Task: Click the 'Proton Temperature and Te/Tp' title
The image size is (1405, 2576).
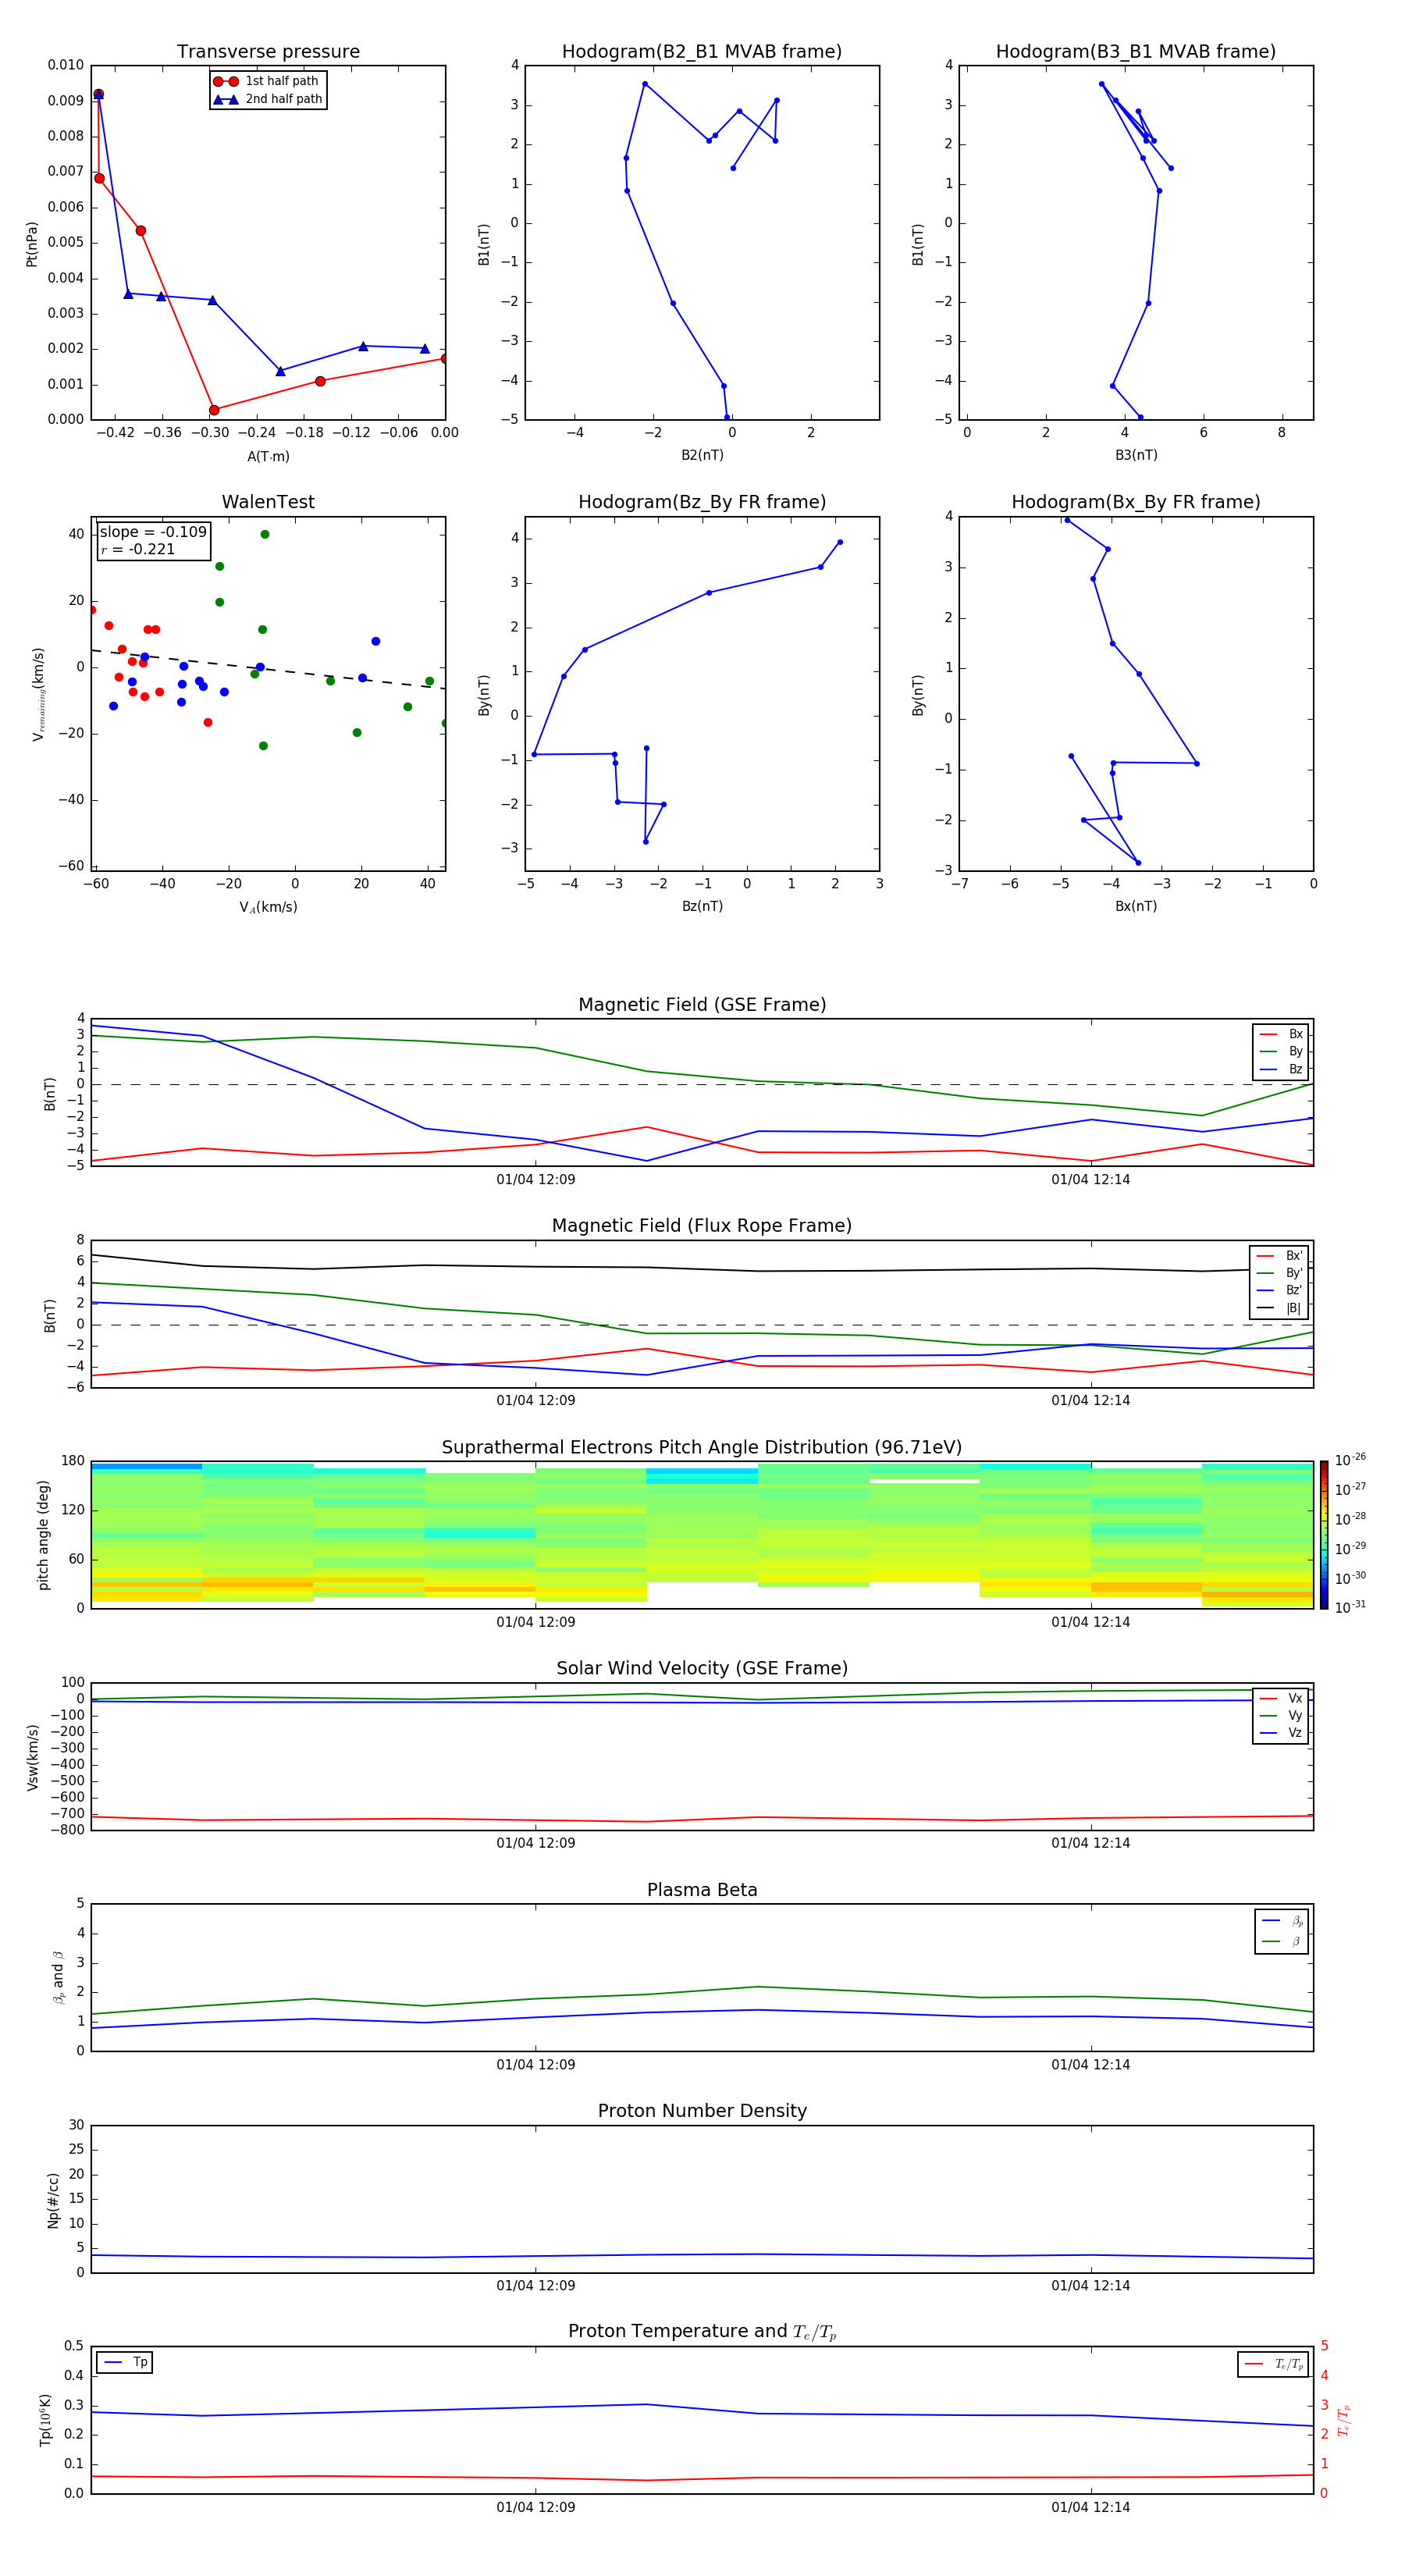Action: pos(702,2332)
